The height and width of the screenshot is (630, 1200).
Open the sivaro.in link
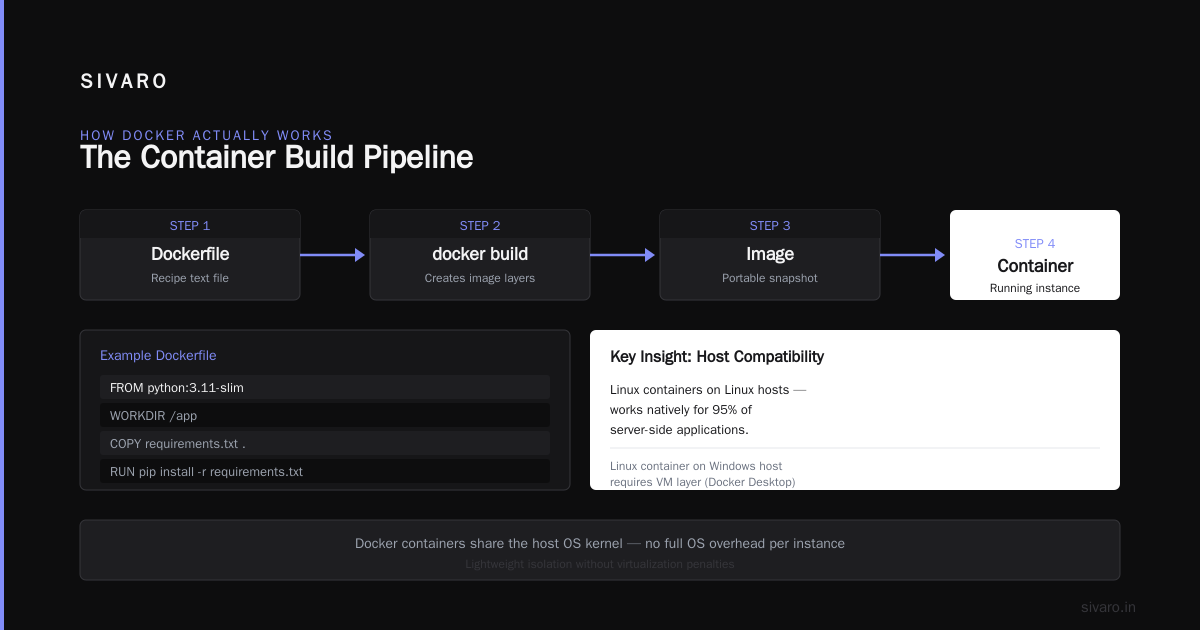click(1109, 607)
